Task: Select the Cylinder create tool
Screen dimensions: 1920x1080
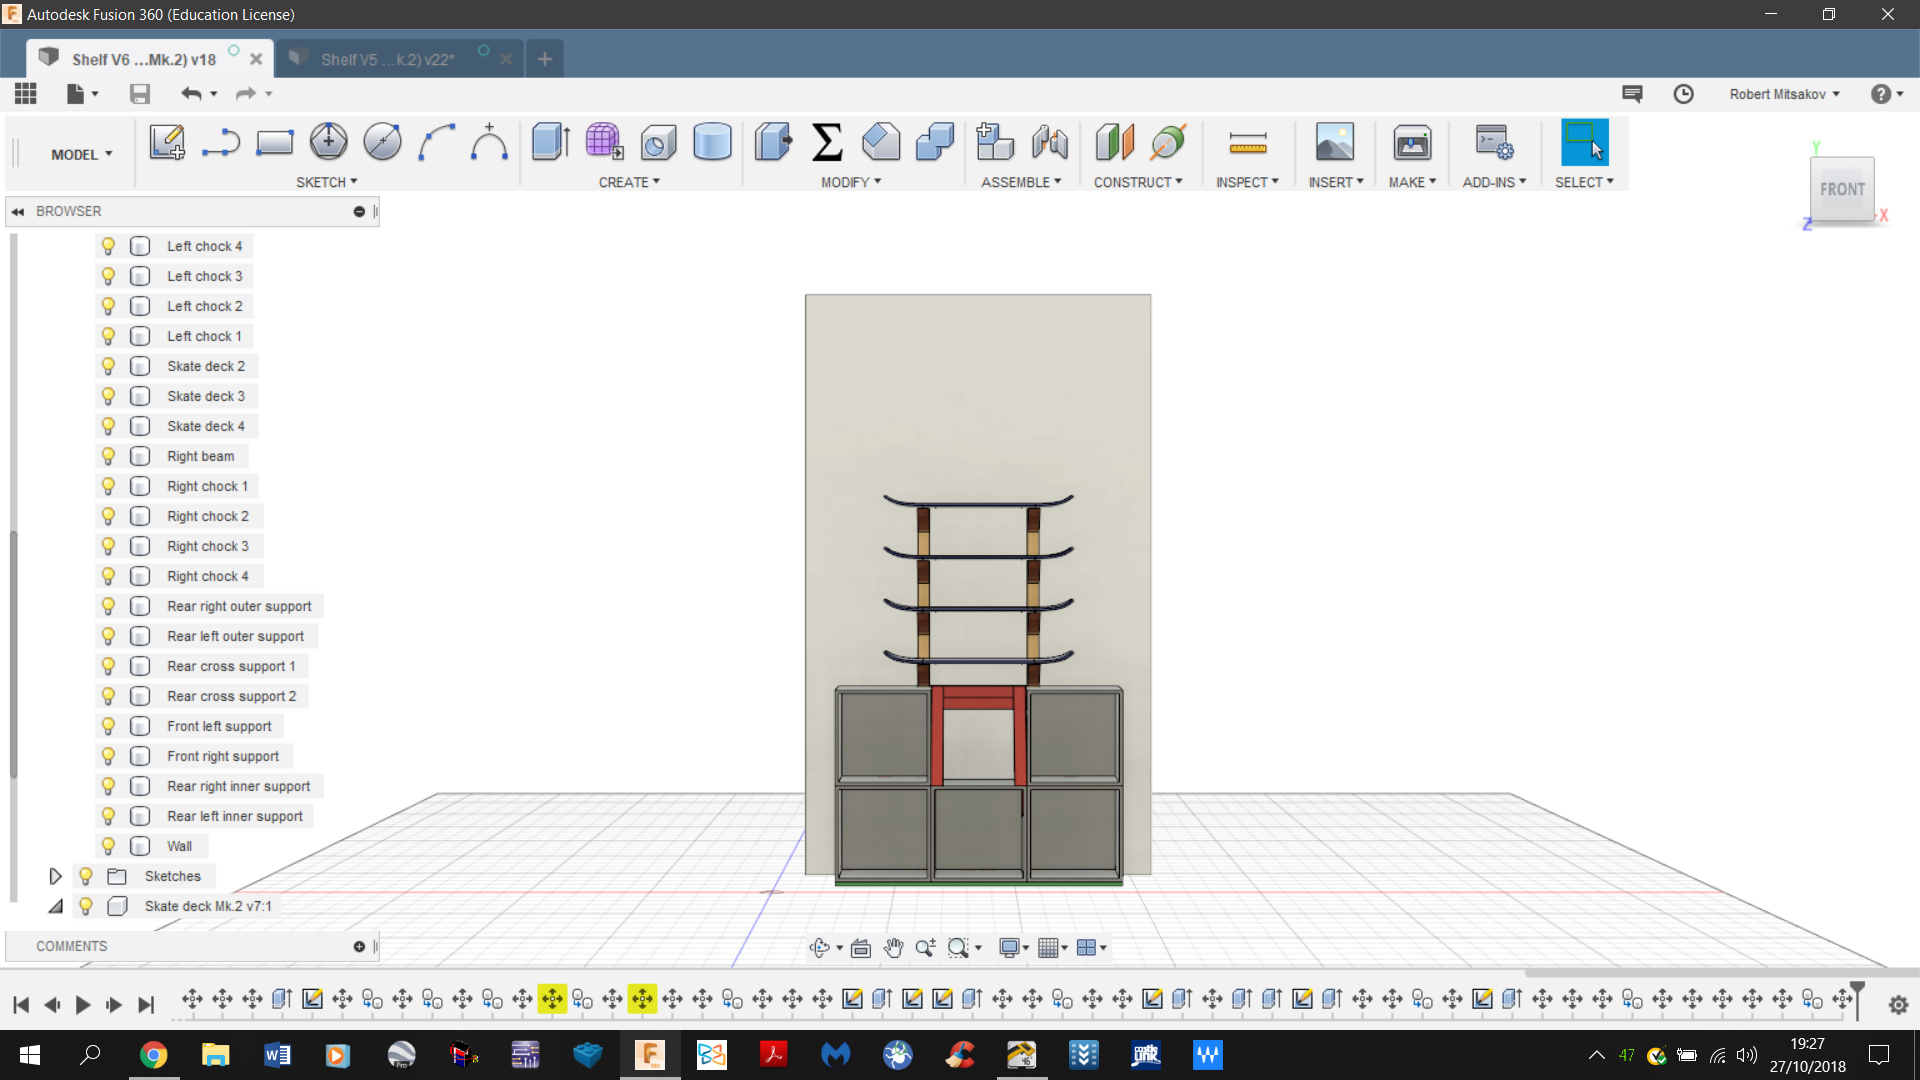Action: pos(712,142)
